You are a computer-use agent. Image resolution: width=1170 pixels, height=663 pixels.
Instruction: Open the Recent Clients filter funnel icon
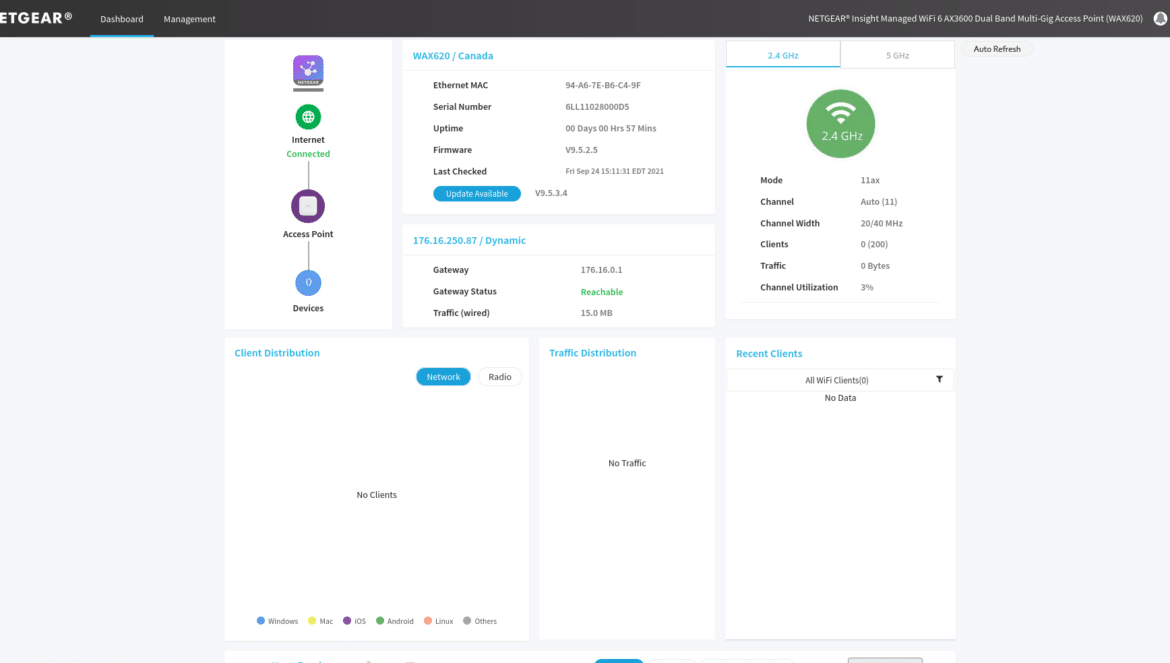coord(939,380)
